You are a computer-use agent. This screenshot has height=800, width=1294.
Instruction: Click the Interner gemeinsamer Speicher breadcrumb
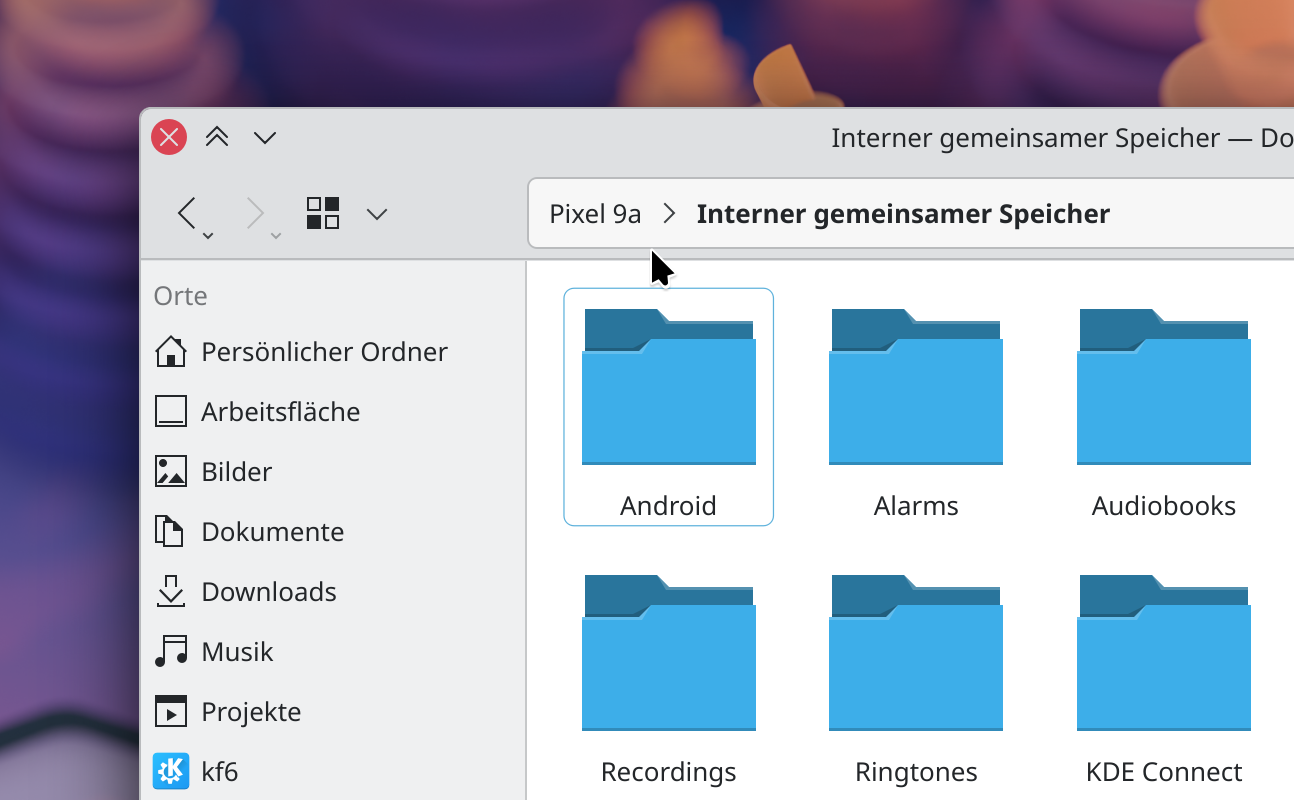tap(903, 214)
